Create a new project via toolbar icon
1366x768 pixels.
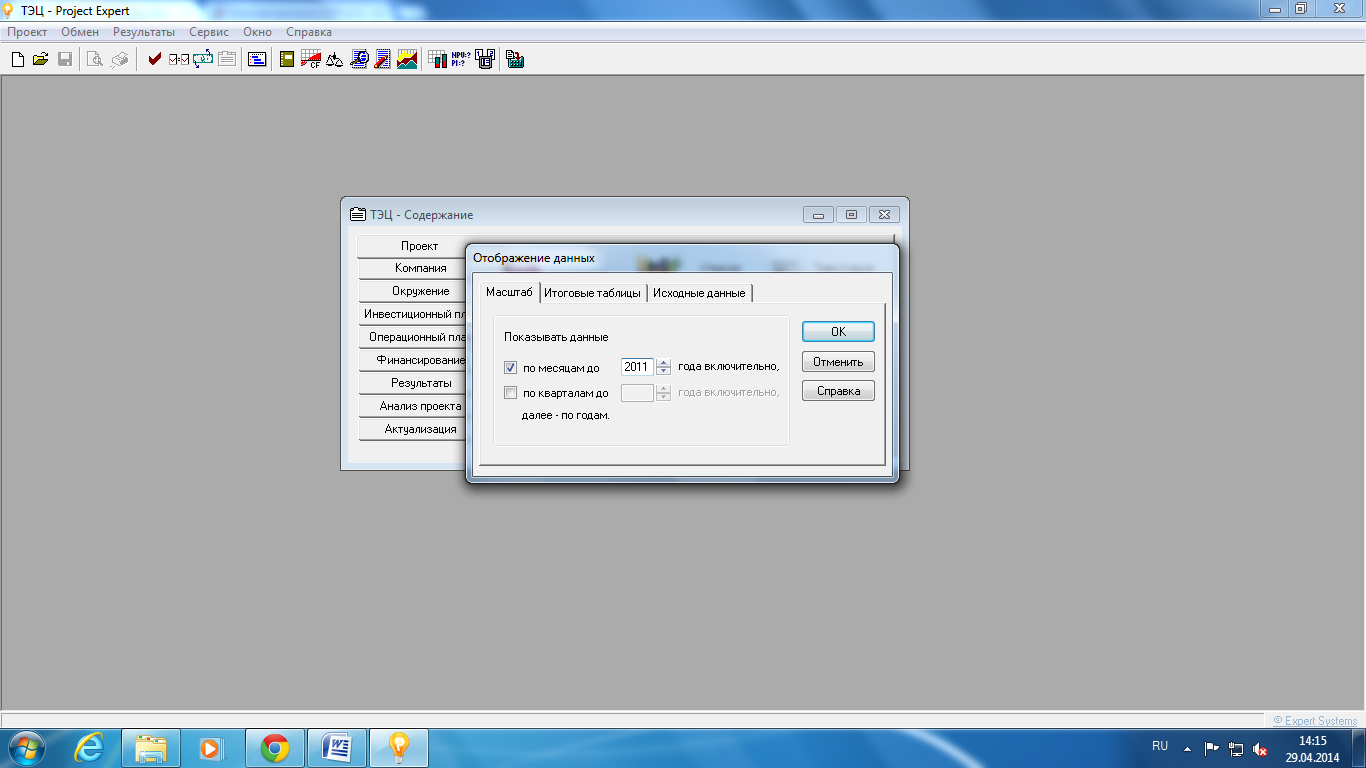pos(17,60)
